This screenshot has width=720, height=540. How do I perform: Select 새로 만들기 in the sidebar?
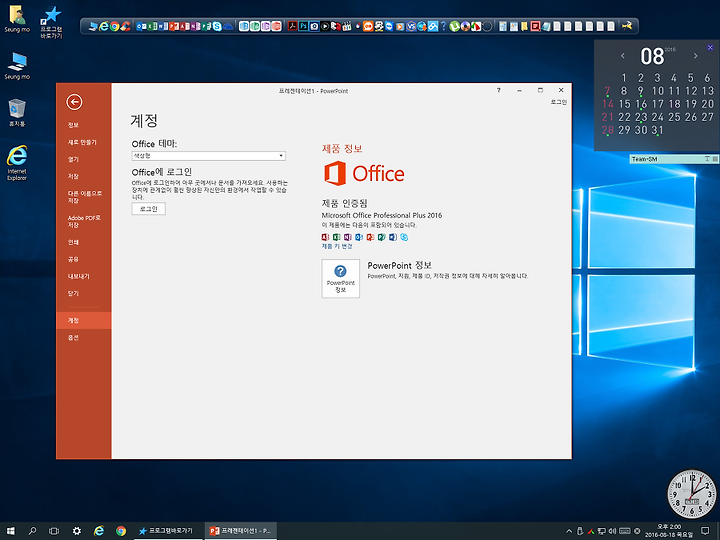pyautogui.click(x=82, y=142)
